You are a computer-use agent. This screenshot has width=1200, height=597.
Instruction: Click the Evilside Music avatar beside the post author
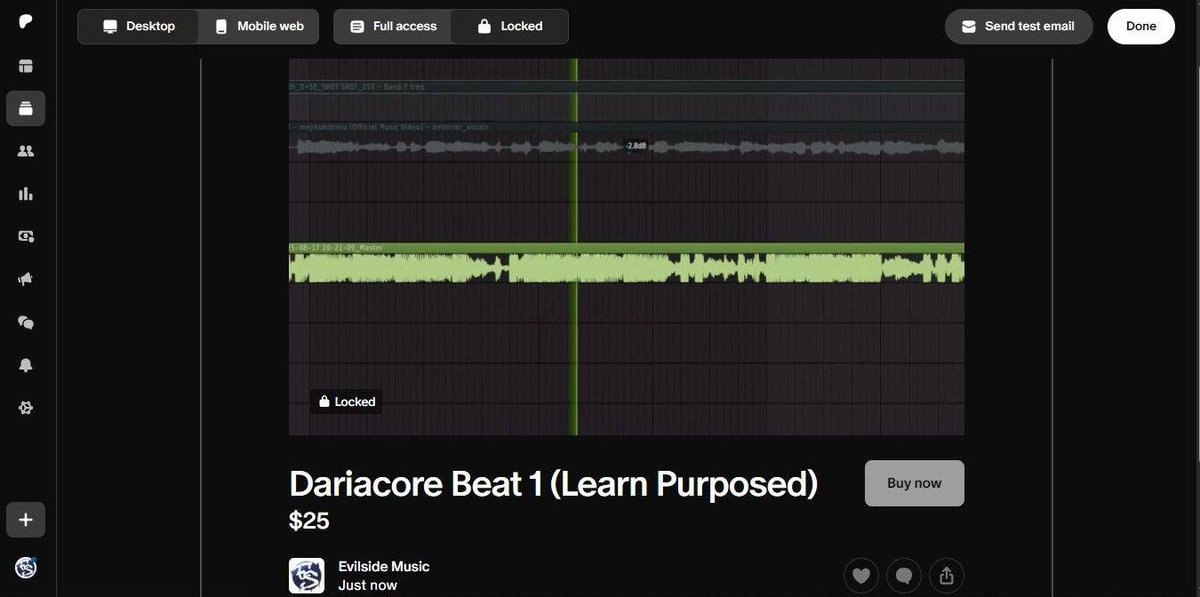(307, 576)
